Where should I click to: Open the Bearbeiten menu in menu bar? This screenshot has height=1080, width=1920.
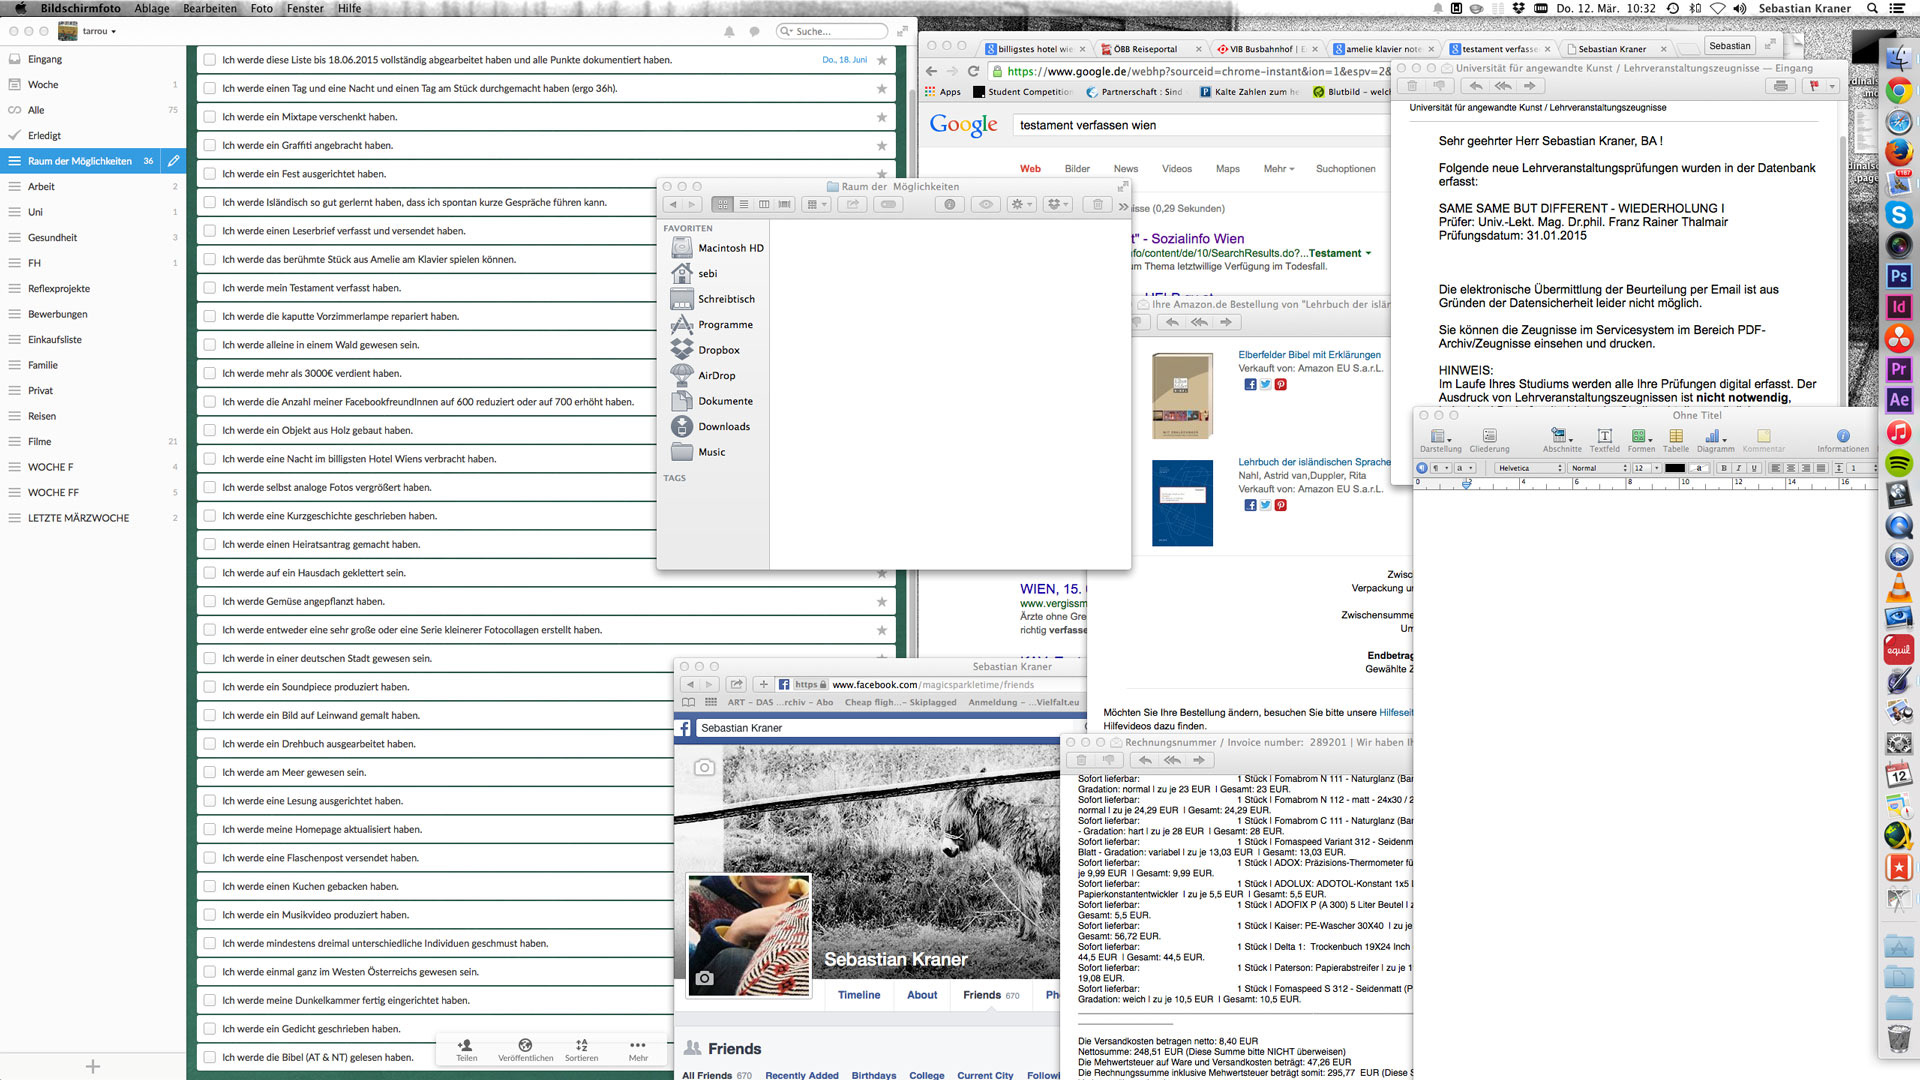[x=210, y=8]
